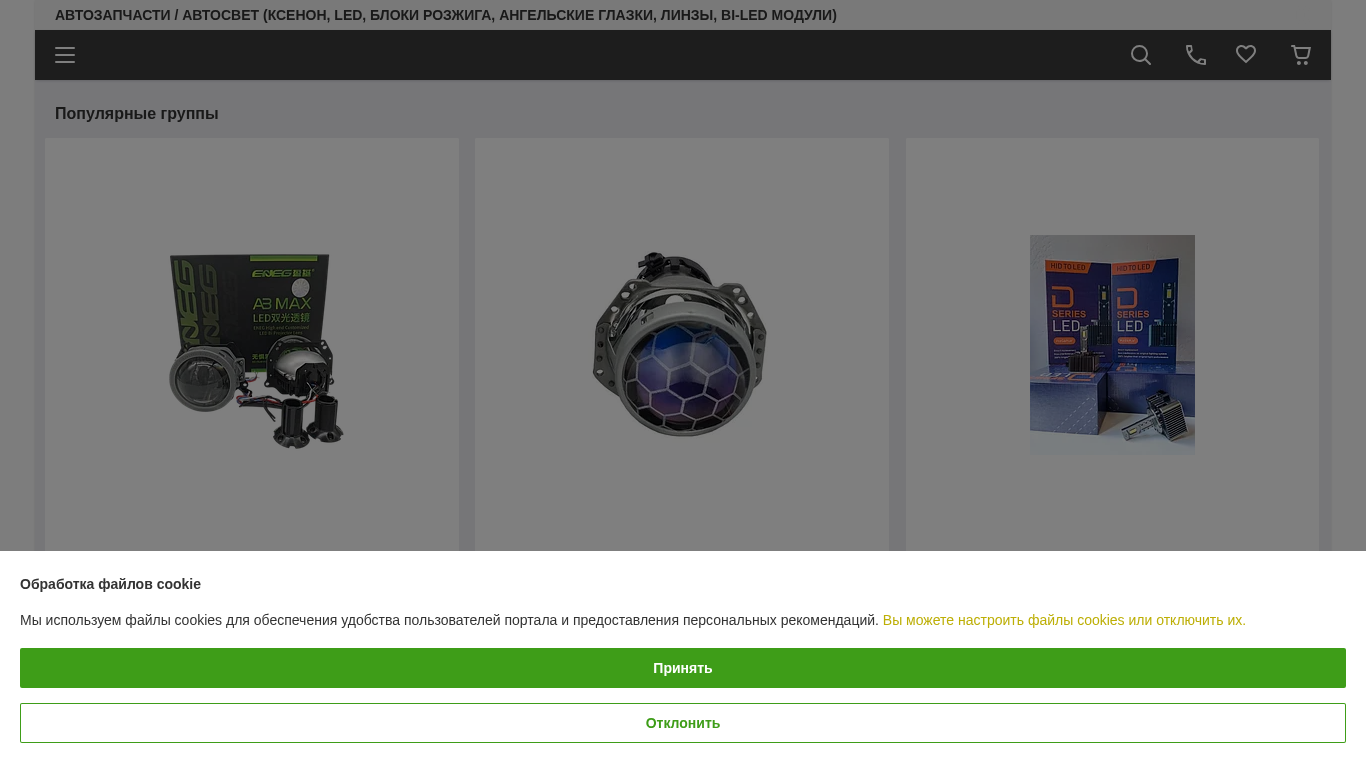The image size is (1366, 768).
Task: Open the blue honeycomb lens product image
Action: (682, 345)
